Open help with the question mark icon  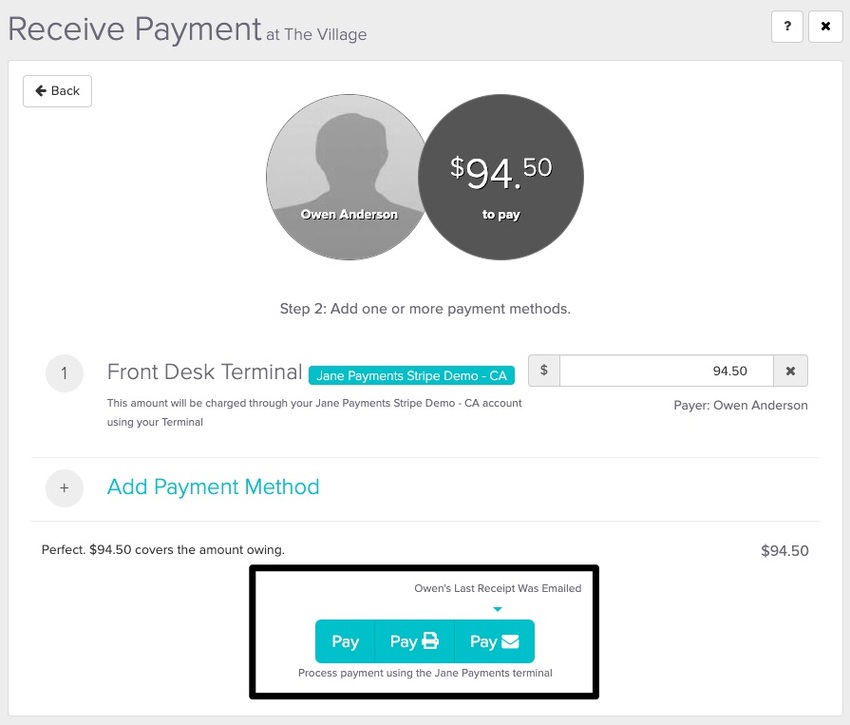click(x=787, y=27)
